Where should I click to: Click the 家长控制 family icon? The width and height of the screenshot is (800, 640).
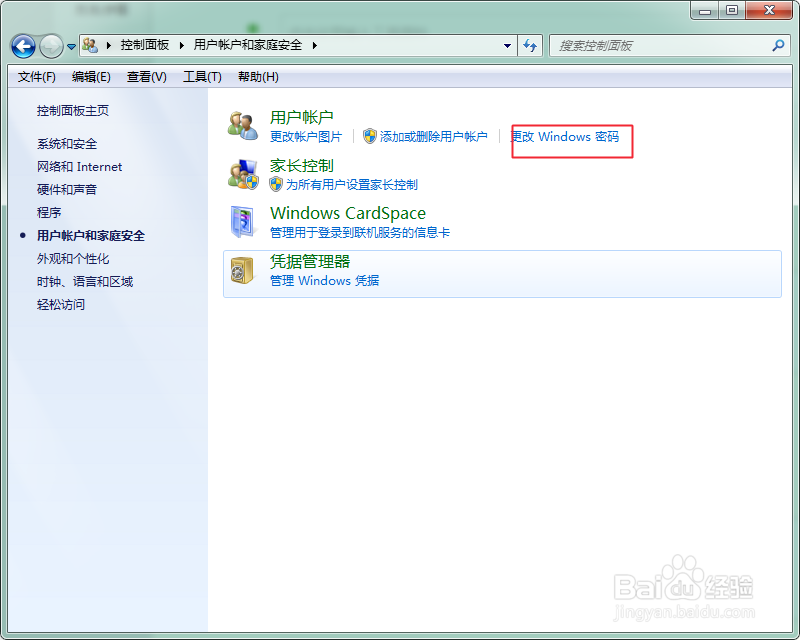[x=243, y=174]
